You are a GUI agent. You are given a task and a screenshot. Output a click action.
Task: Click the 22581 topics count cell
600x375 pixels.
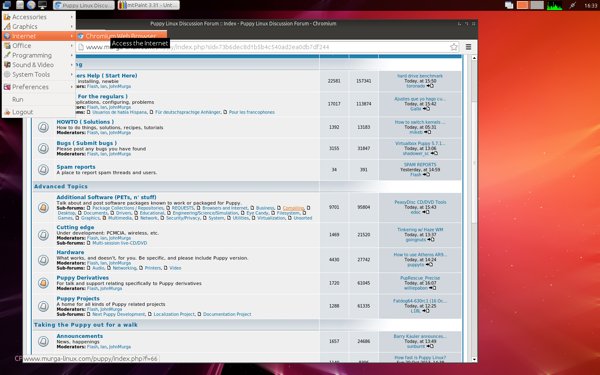click(334, 81)
